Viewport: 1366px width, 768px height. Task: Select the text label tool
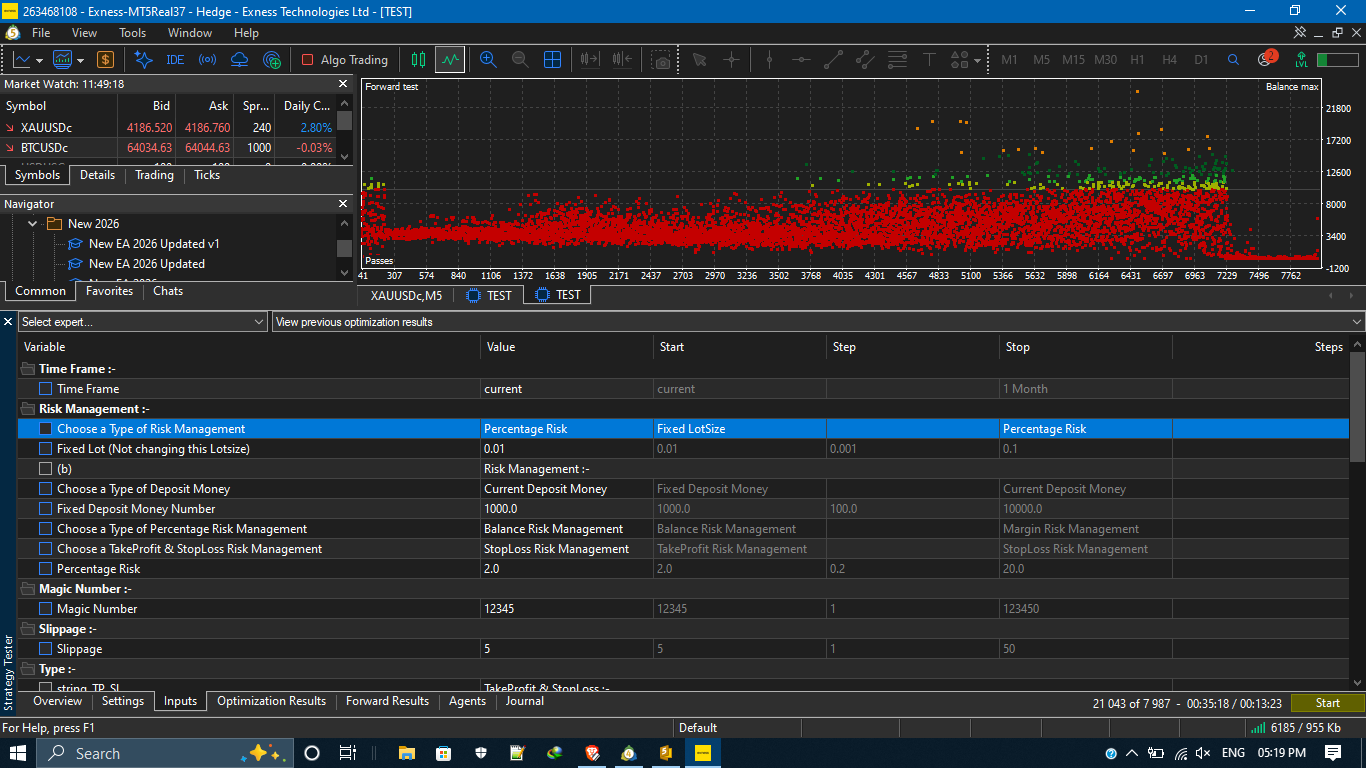click(929, 60)
